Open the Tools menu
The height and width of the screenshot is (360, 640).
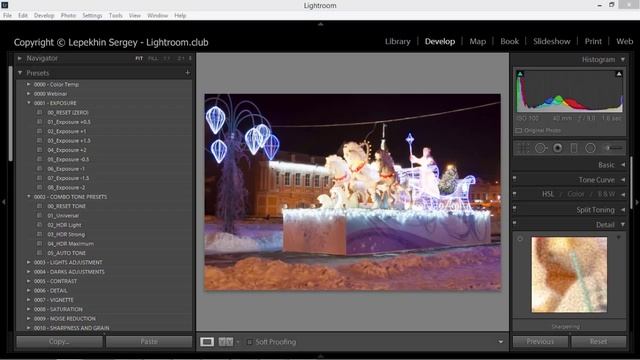pos(116,16)
